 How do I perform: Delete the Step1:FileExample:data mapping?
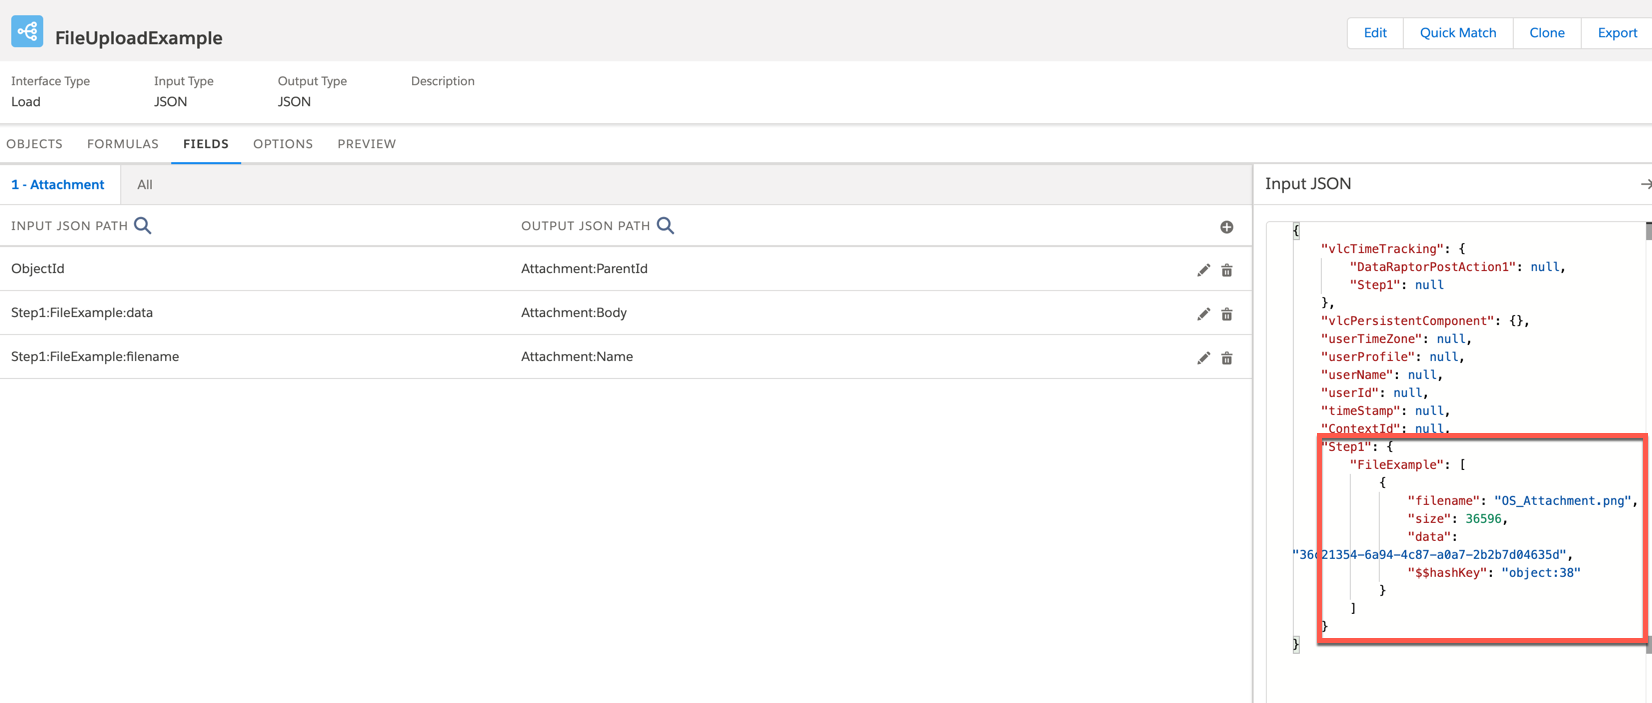click(x=1227, y=314)
